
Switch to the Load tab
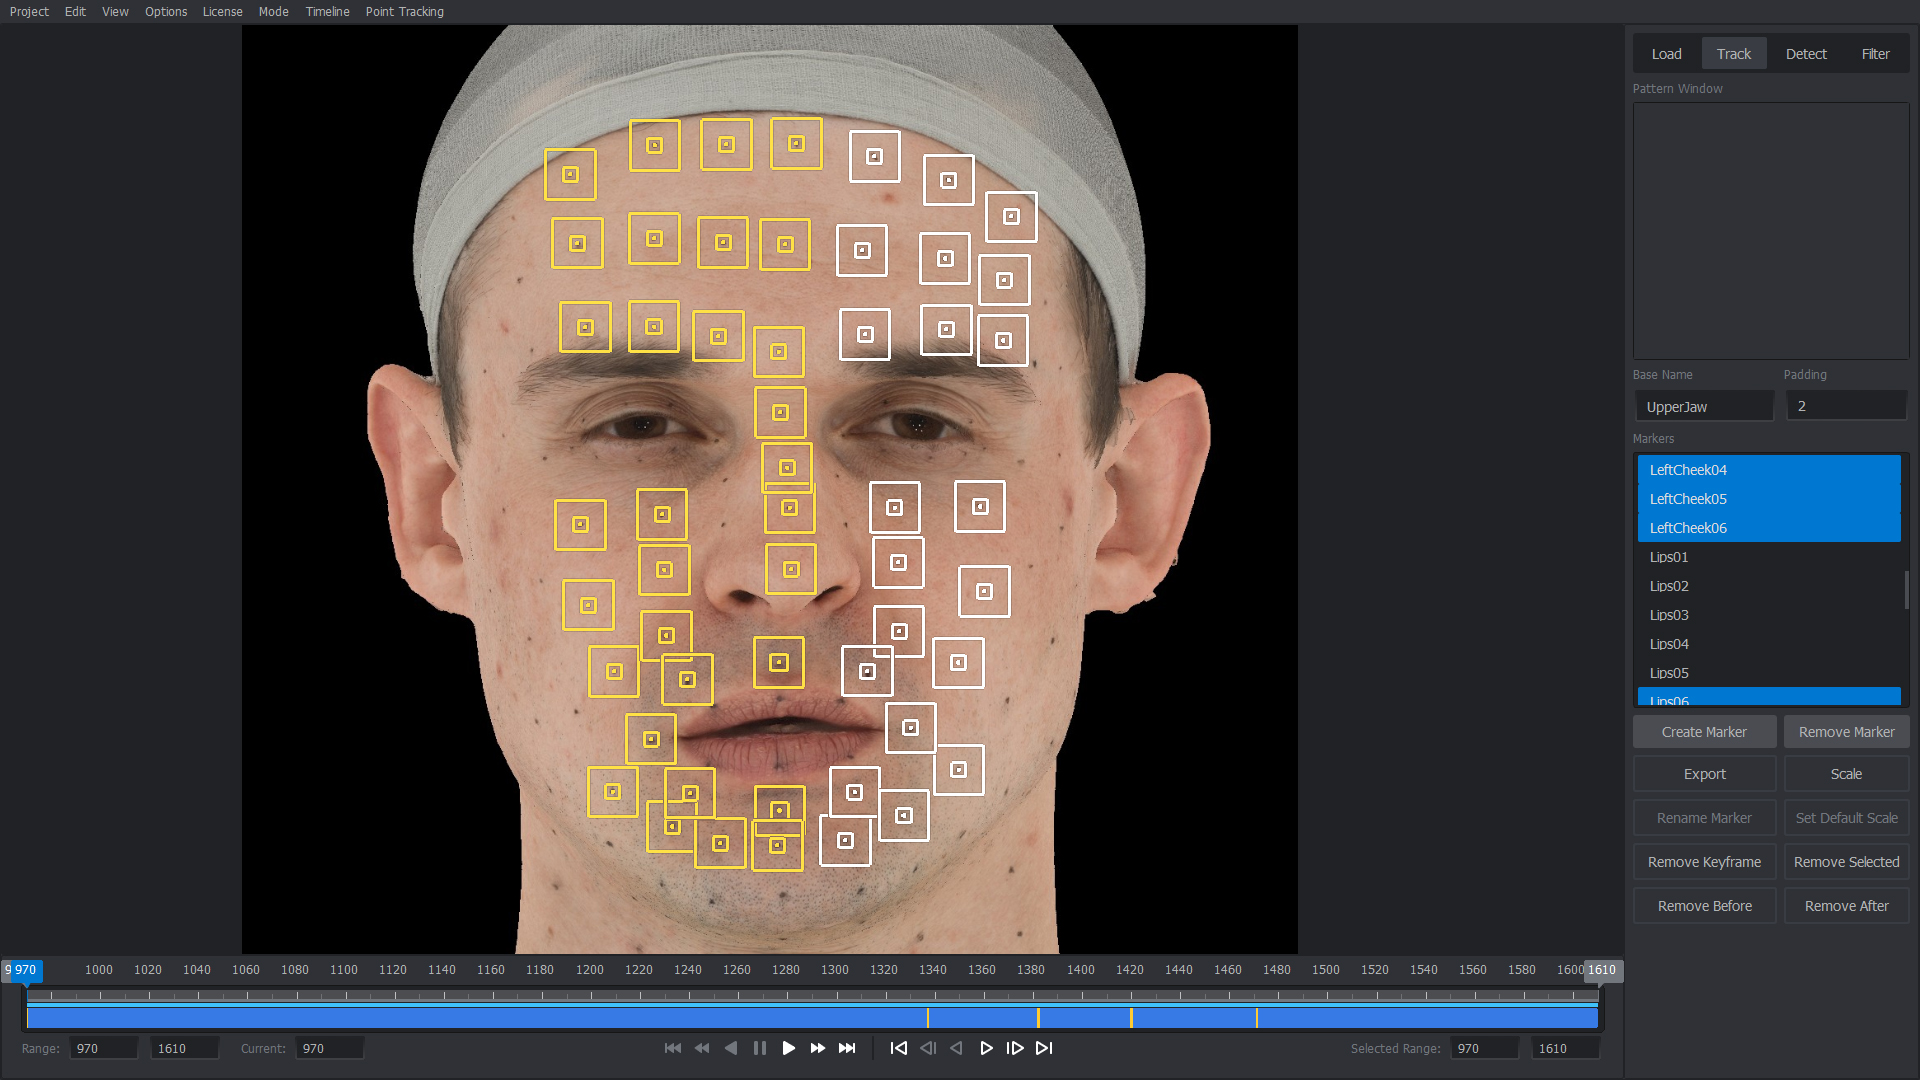(1666, 54)
